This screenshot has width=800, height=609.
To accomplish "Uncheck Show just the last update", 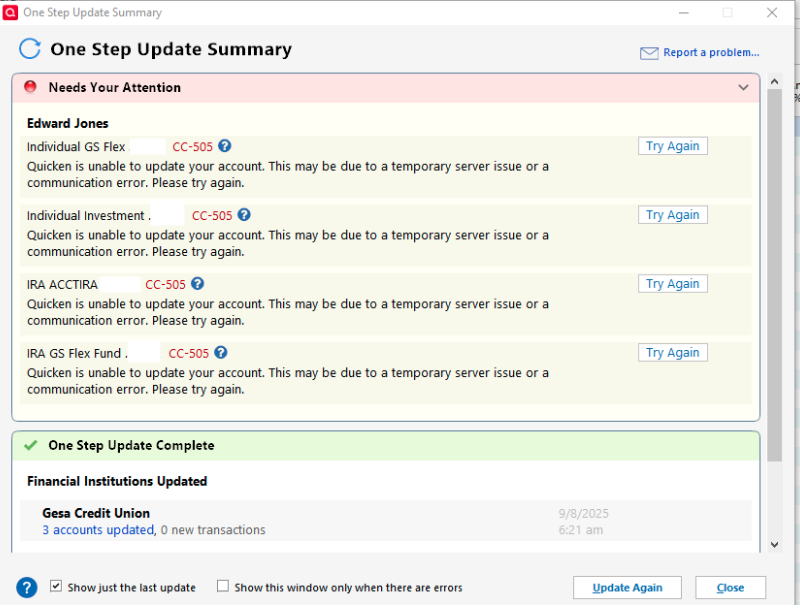I will (x=56, y=586).
